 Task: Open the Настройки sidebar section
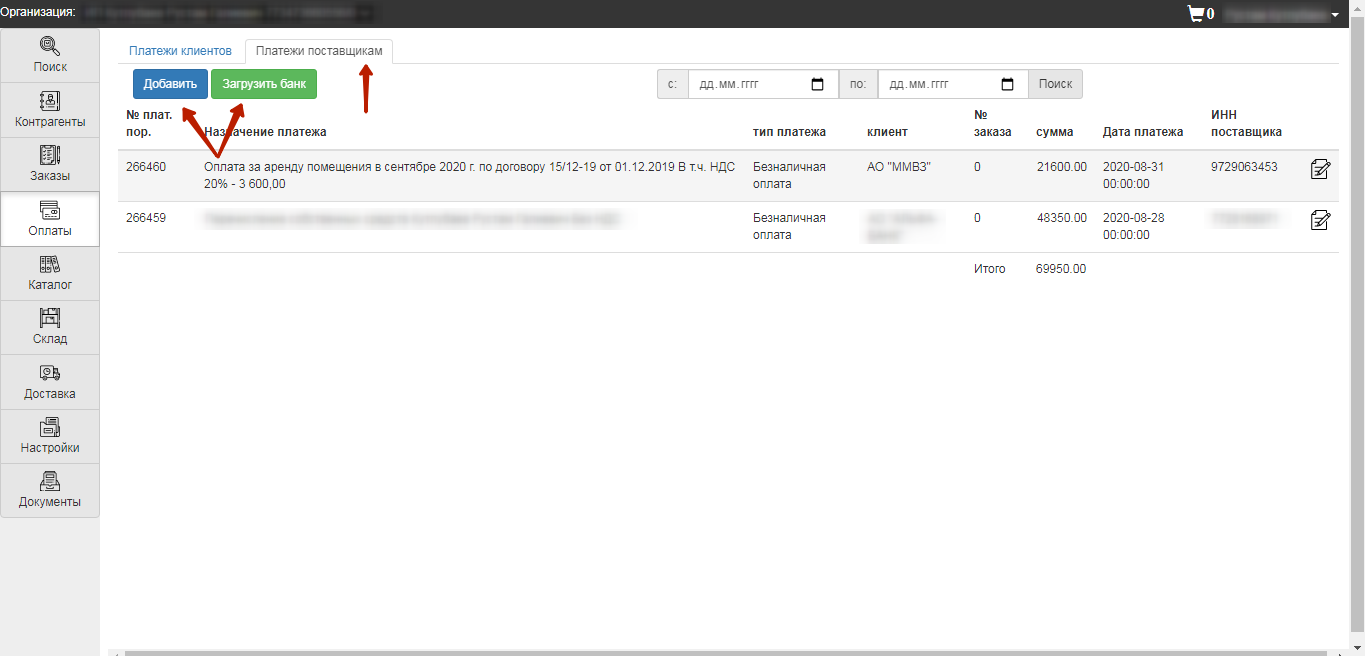50,437
